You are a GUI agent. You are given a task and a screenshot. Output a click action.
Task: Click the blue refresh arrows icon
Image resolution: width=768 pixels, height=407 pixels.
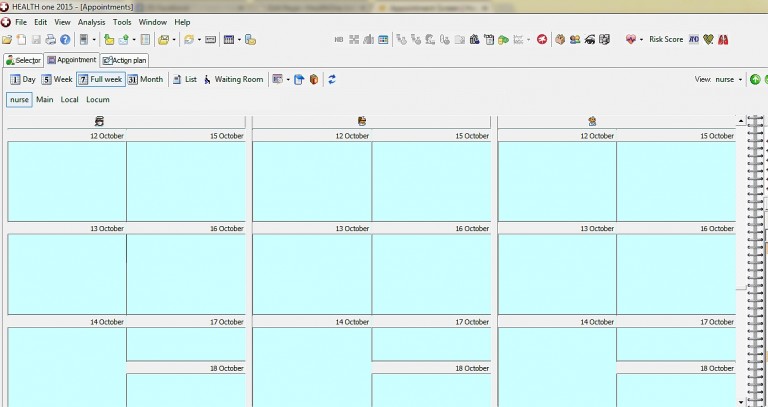[332, 79]
